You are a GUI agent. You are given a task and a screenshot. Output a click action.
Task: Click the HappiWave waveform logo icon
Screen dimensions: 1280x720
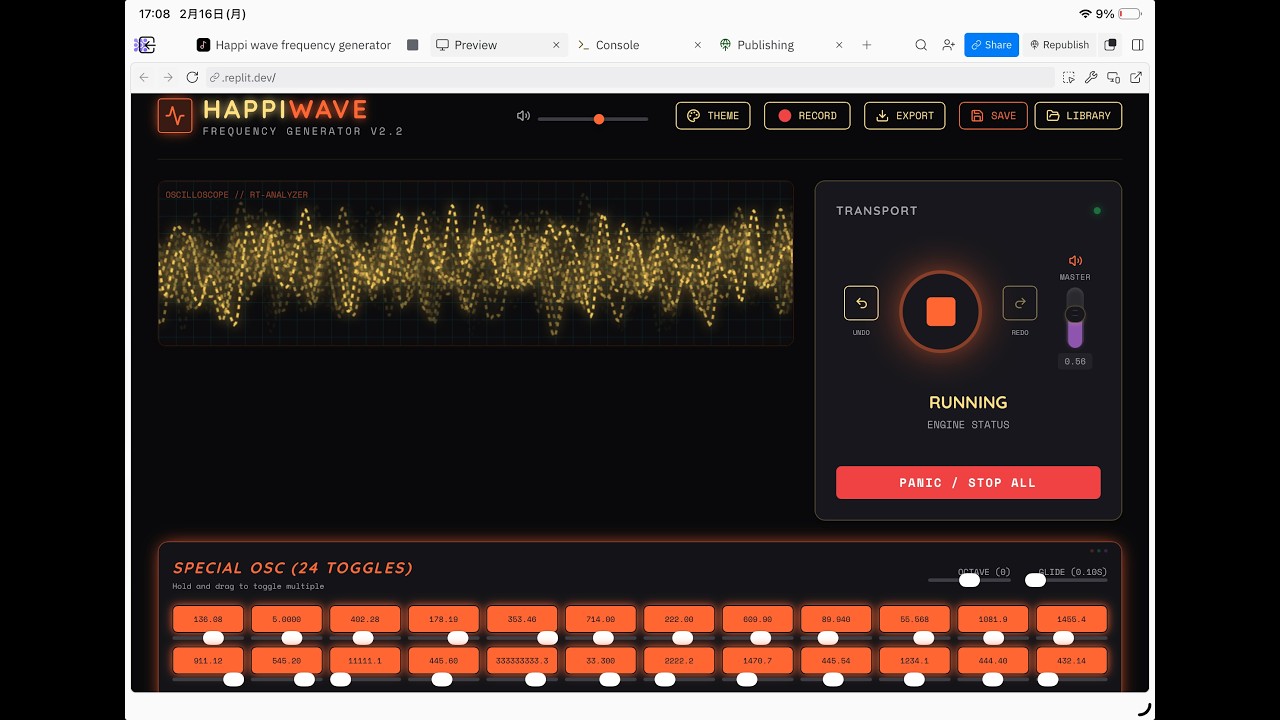[x=175, y=116]
